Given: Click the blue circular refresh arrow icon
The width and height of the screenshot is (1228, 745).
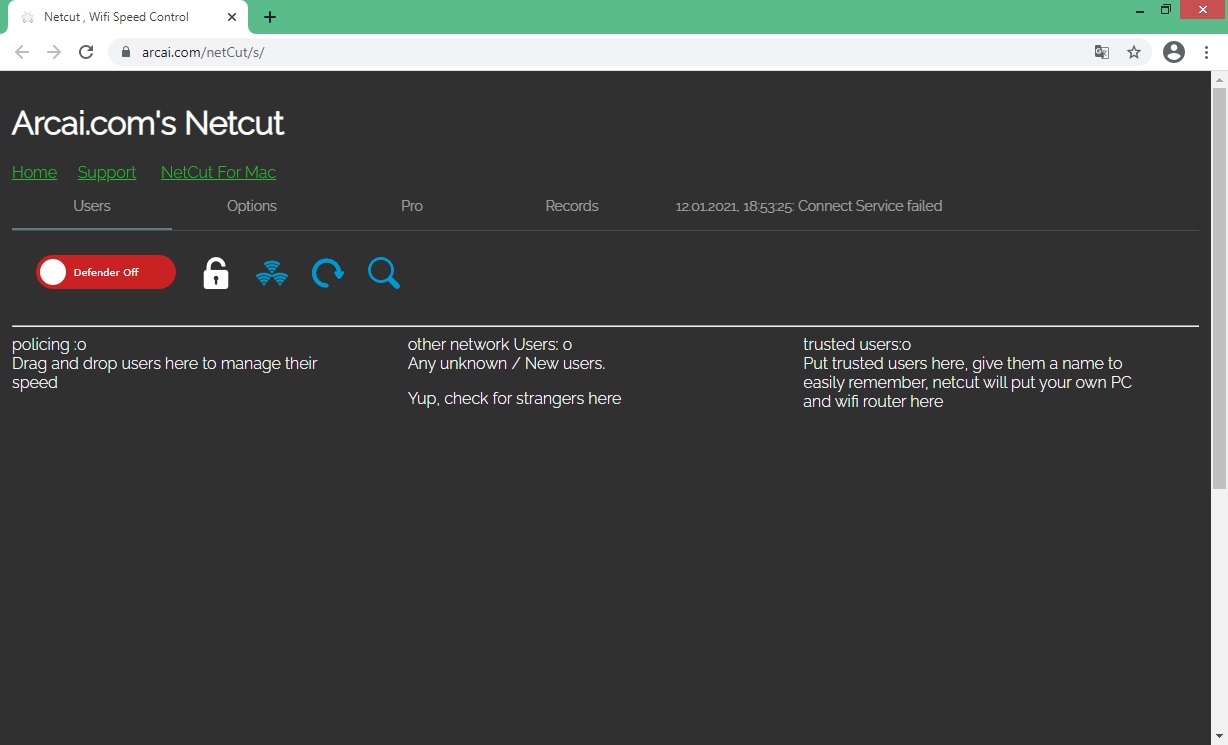Looking at the screenshot, I should coord(327,273).
